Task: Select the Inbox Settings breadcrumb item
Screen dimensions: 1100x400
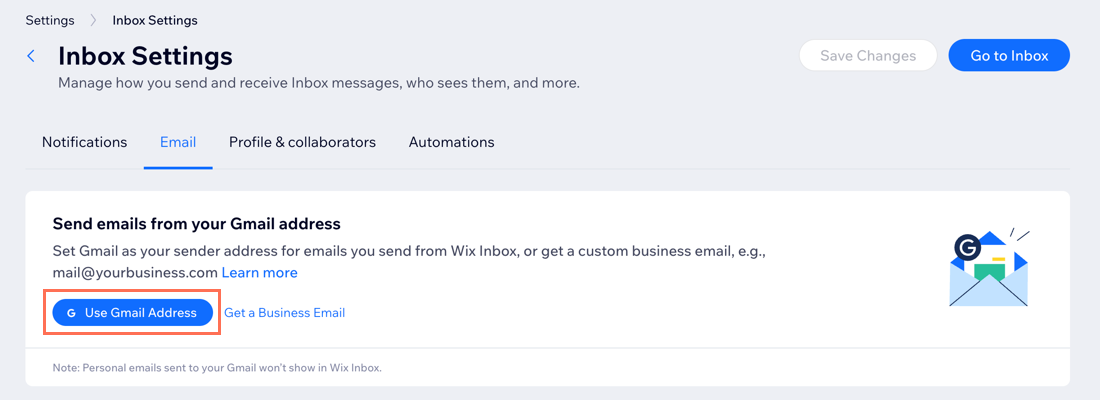Action: (155, 20)
